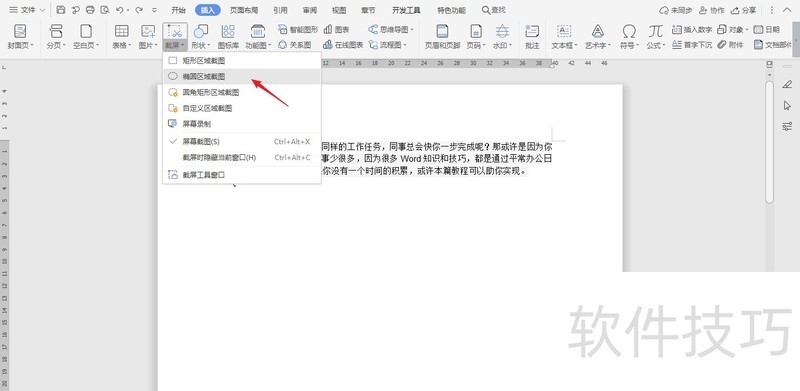Toggle Screen capture (屏幕截图) checked option
The image size is (800, 391).
coord(242,141)
